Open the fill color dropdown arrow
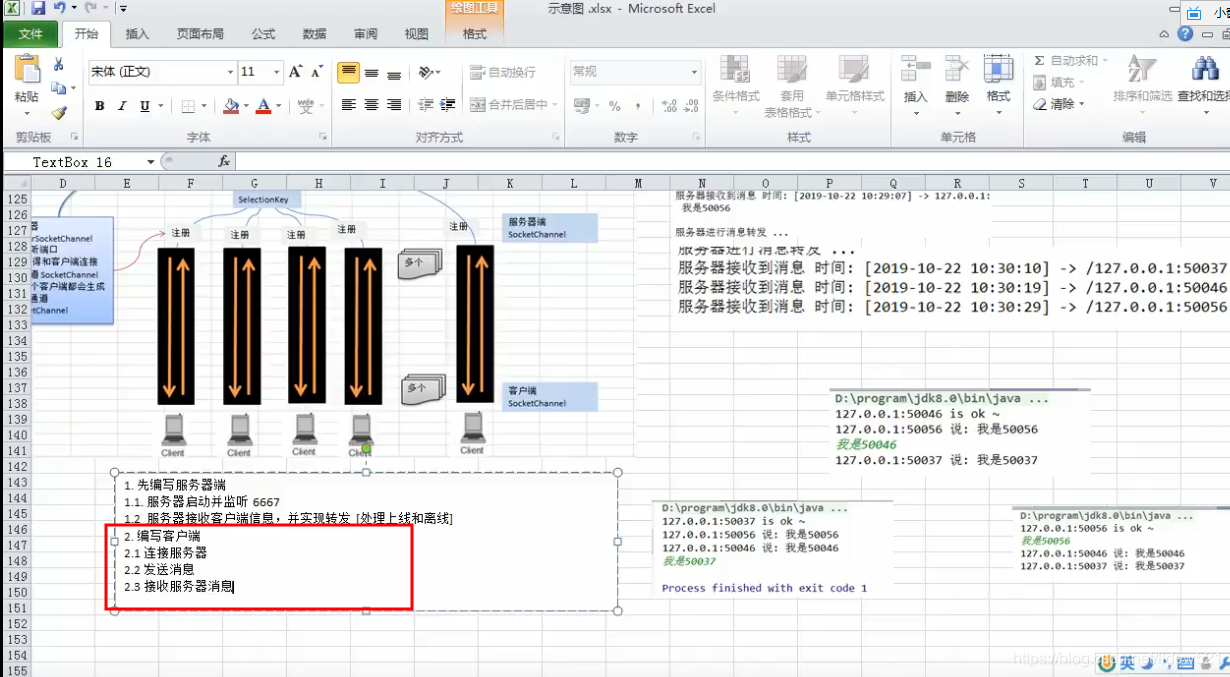 246,105
